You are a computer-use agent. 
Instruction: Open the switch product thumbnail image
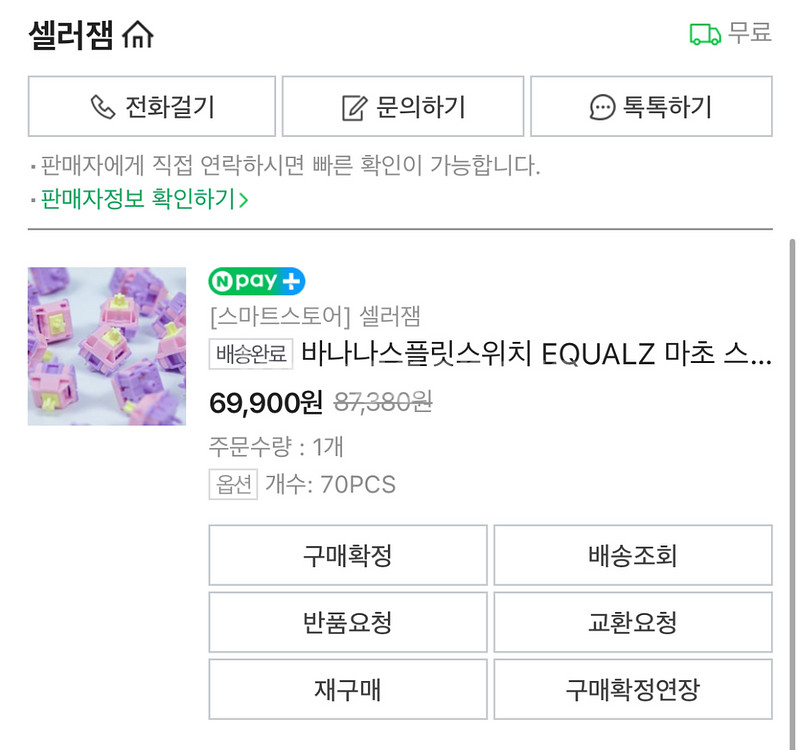[107, 346]
